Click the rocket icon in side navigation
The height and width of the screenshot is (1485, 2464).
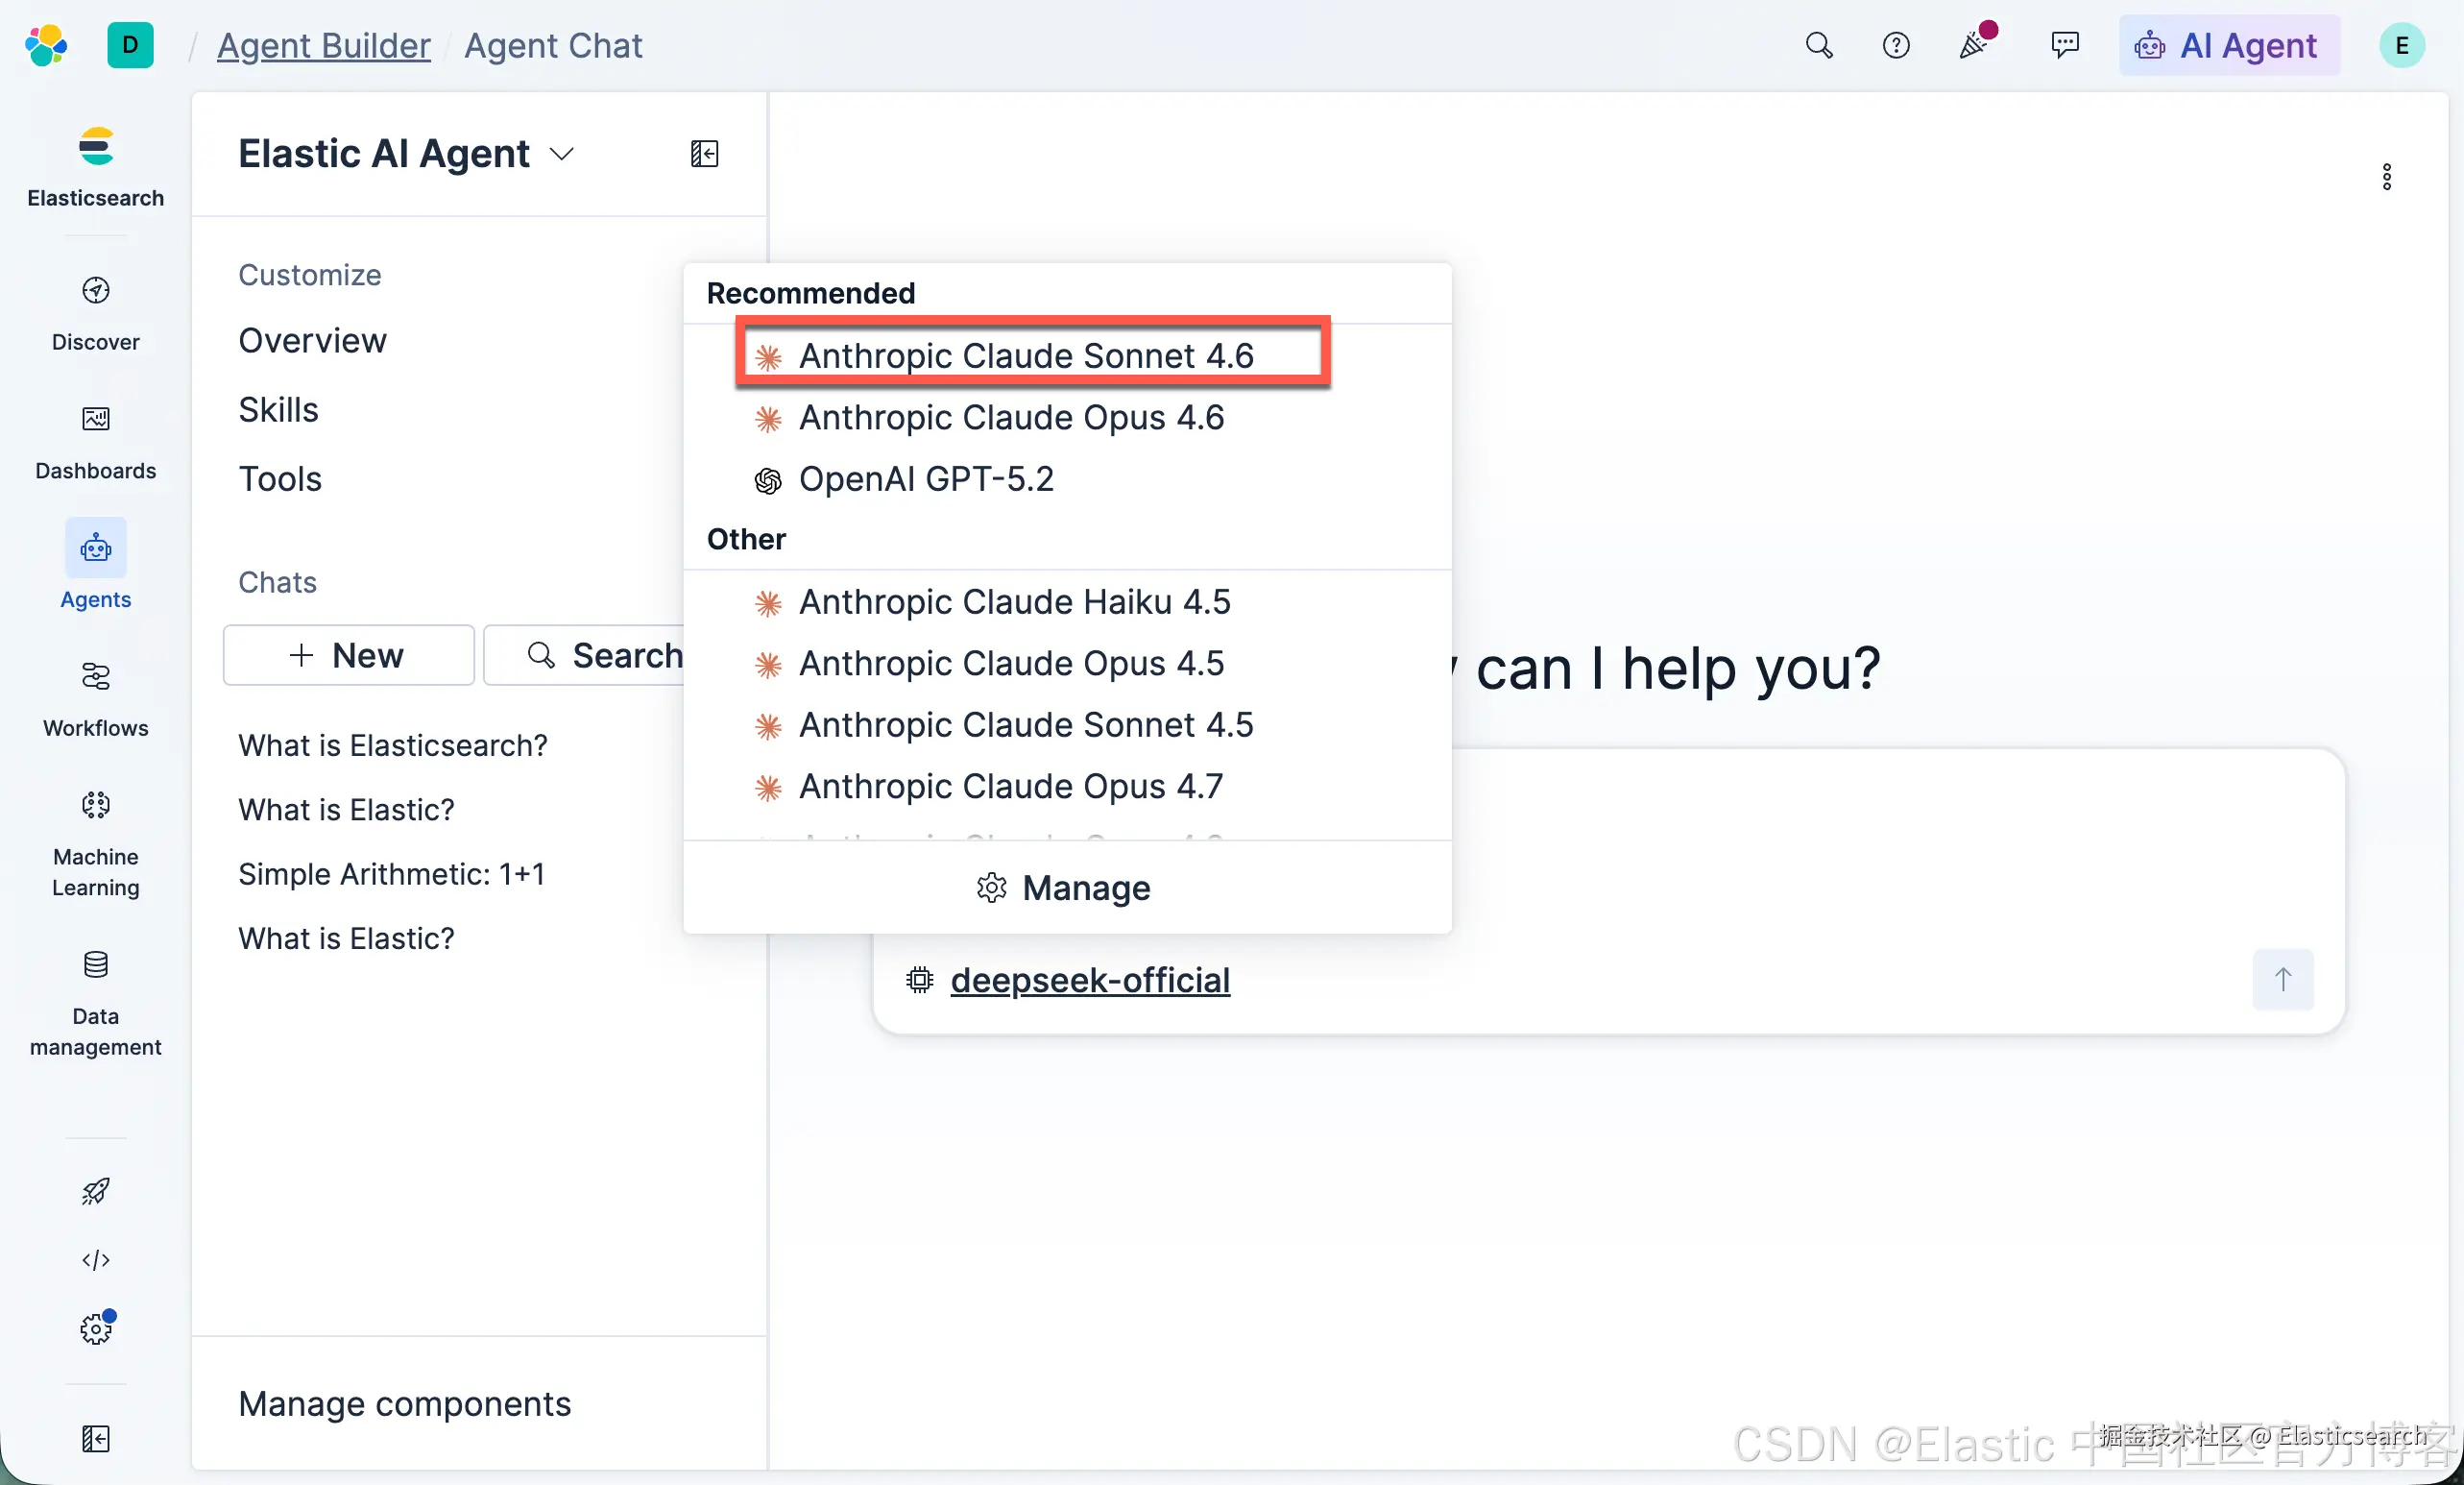[x=96, y=1190]
